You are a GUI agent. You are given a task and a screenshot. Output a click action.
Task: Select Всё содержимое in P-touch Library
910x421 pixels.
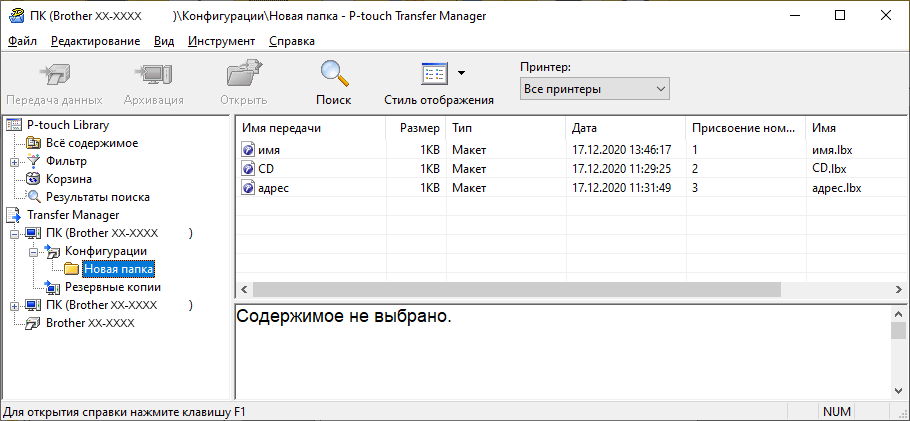[x=91, y=143]
